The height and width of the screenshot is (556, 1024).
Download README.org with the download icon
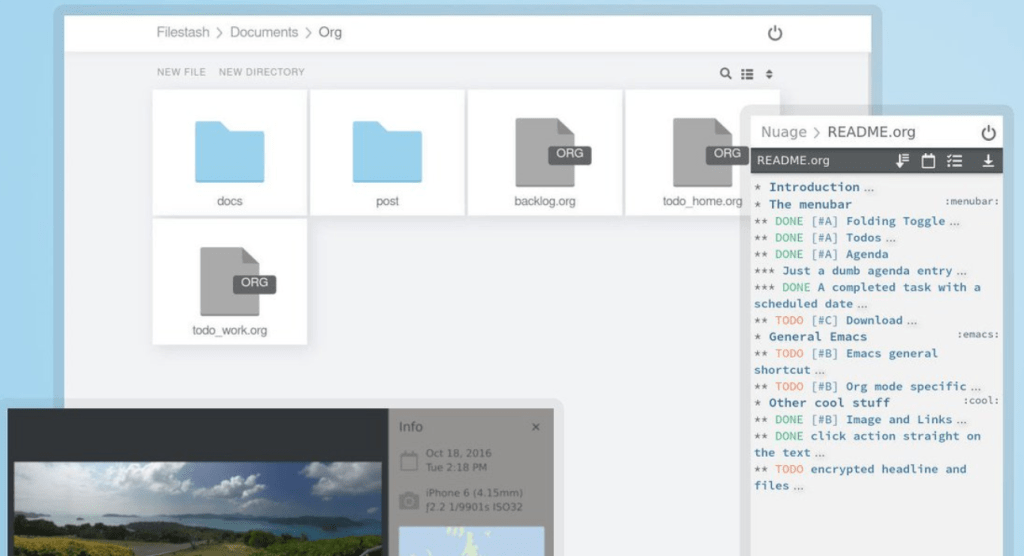point(988,160)
